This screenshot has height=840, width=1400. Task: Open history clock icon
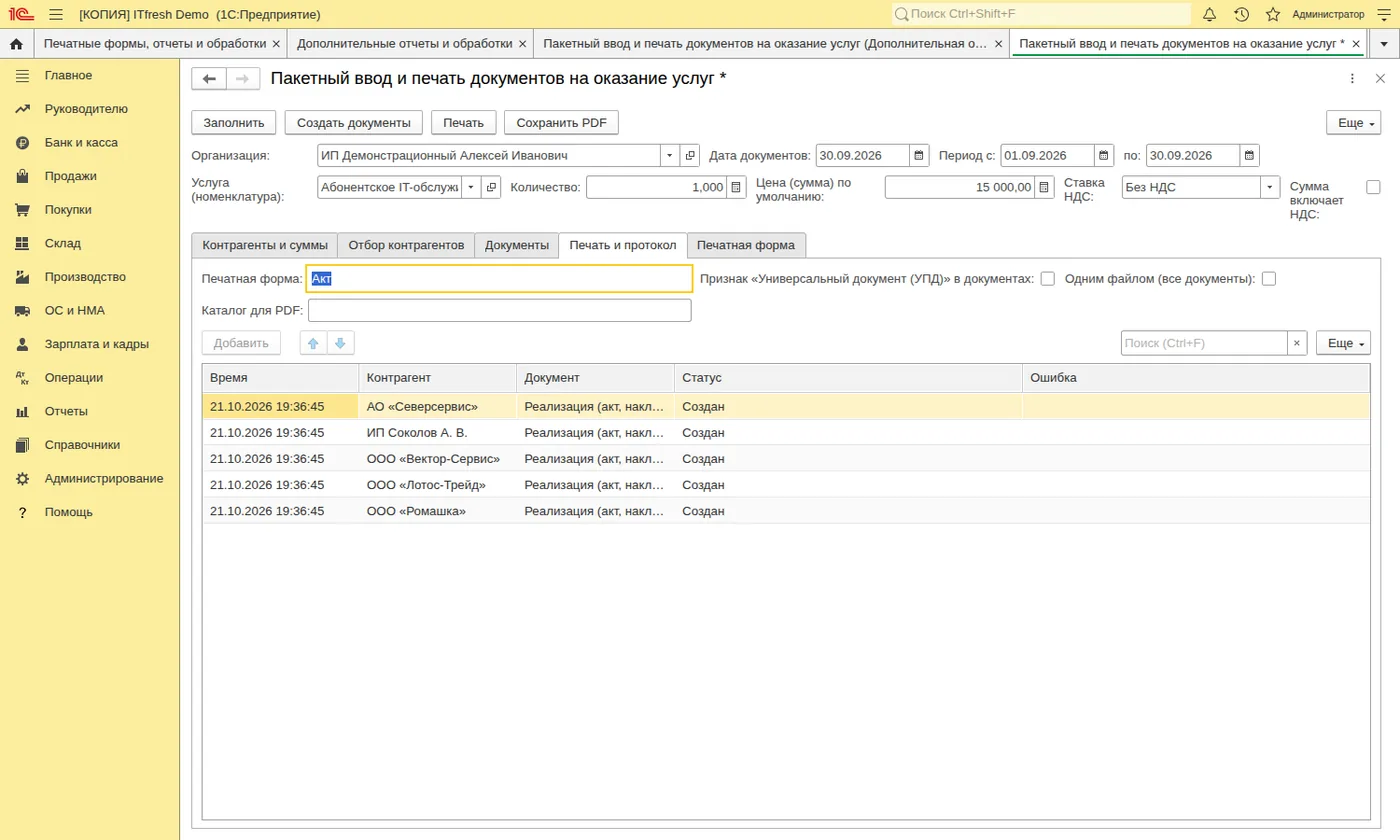tap(1241, 15)
